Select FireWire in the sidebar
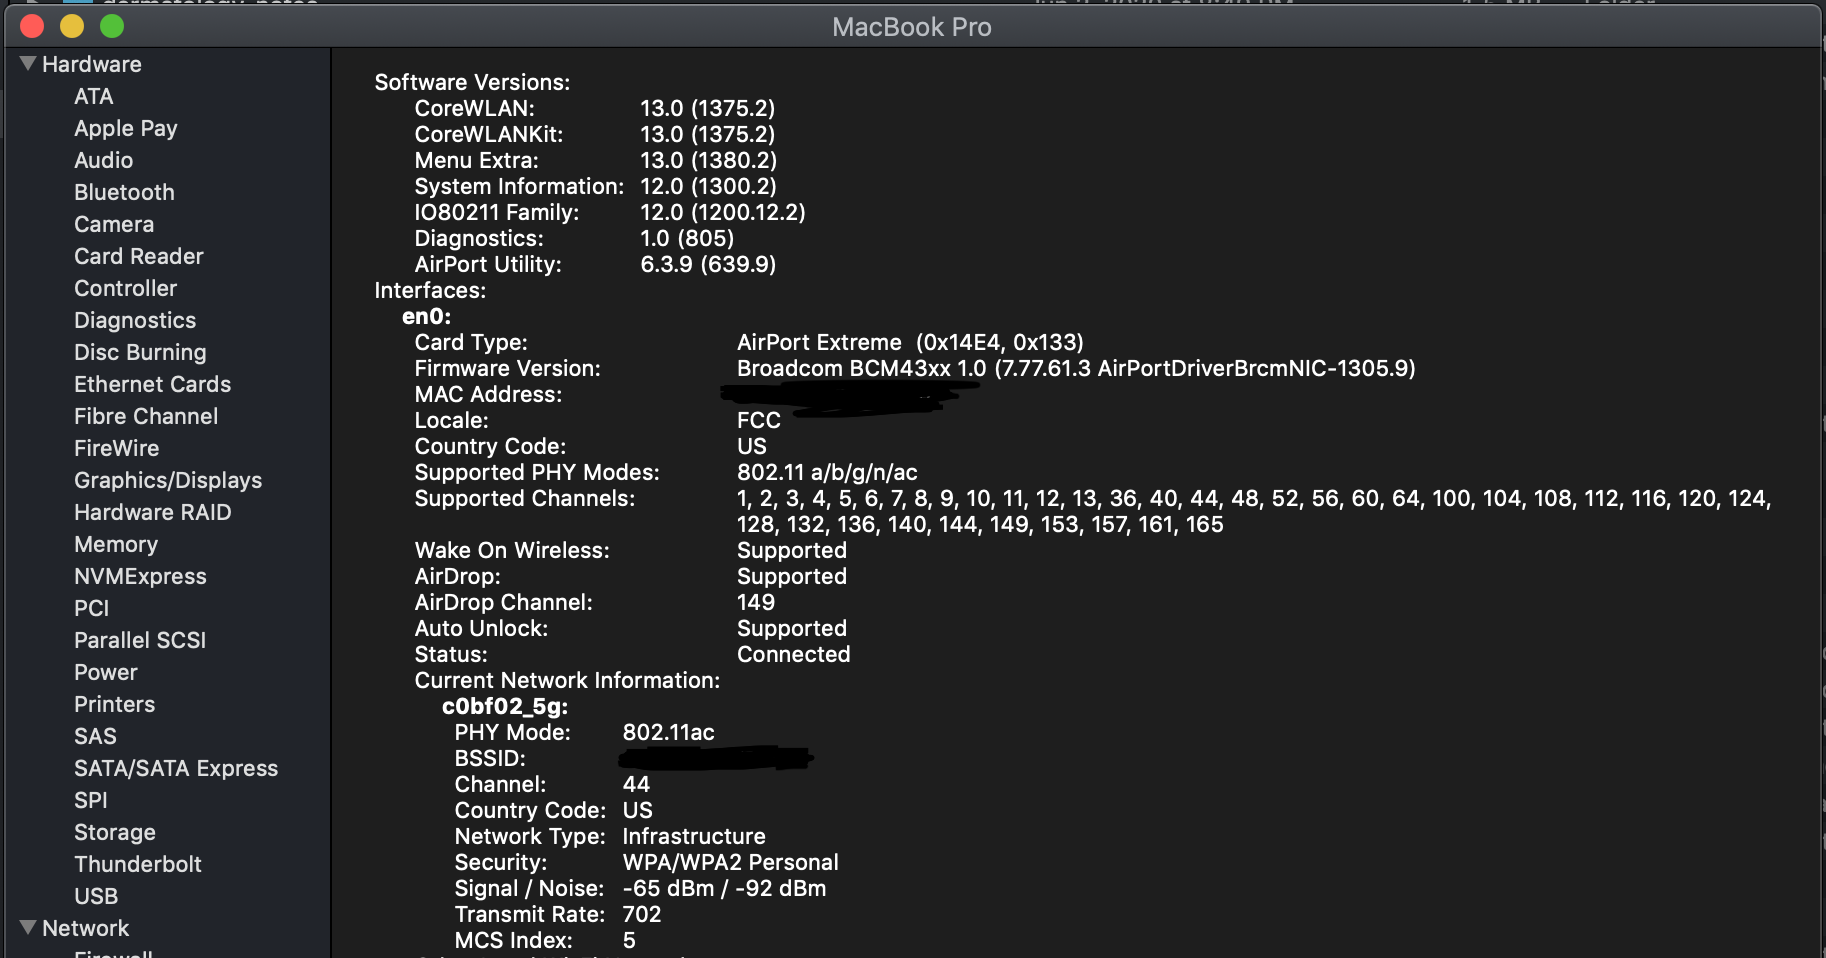Image resolution: width=1826 pixels, height=958 pixels. (x=117, y=448)
